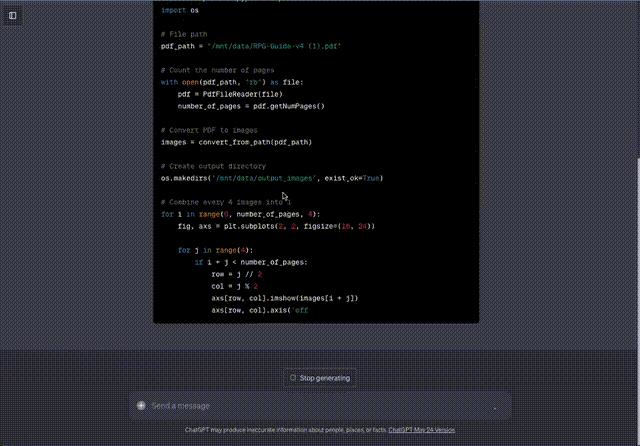The width and height of the screenshot is (640, 446).
Task: Click the '# Convert PDF to images' comment
Action: (209, 130)
